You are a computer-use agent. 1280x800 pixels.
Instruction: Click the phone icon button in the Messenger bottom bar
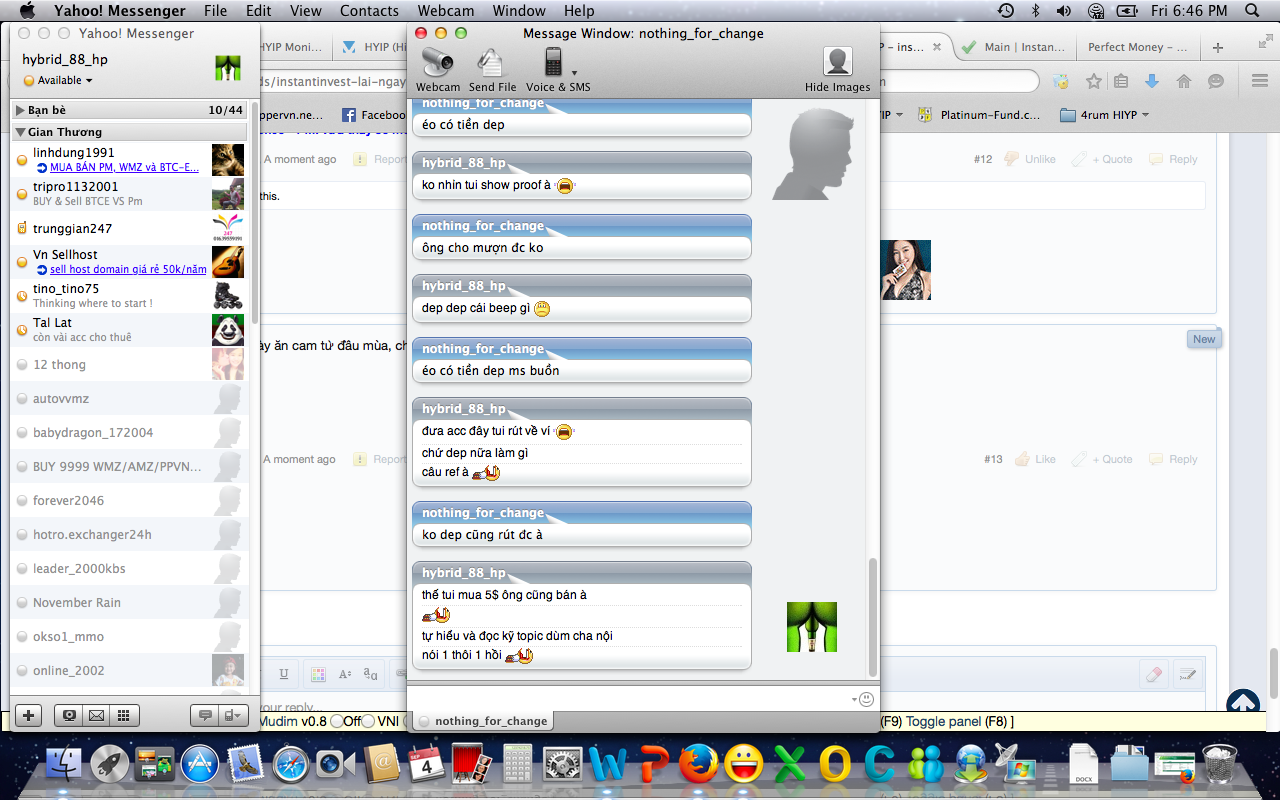click(x=234, y=715)
